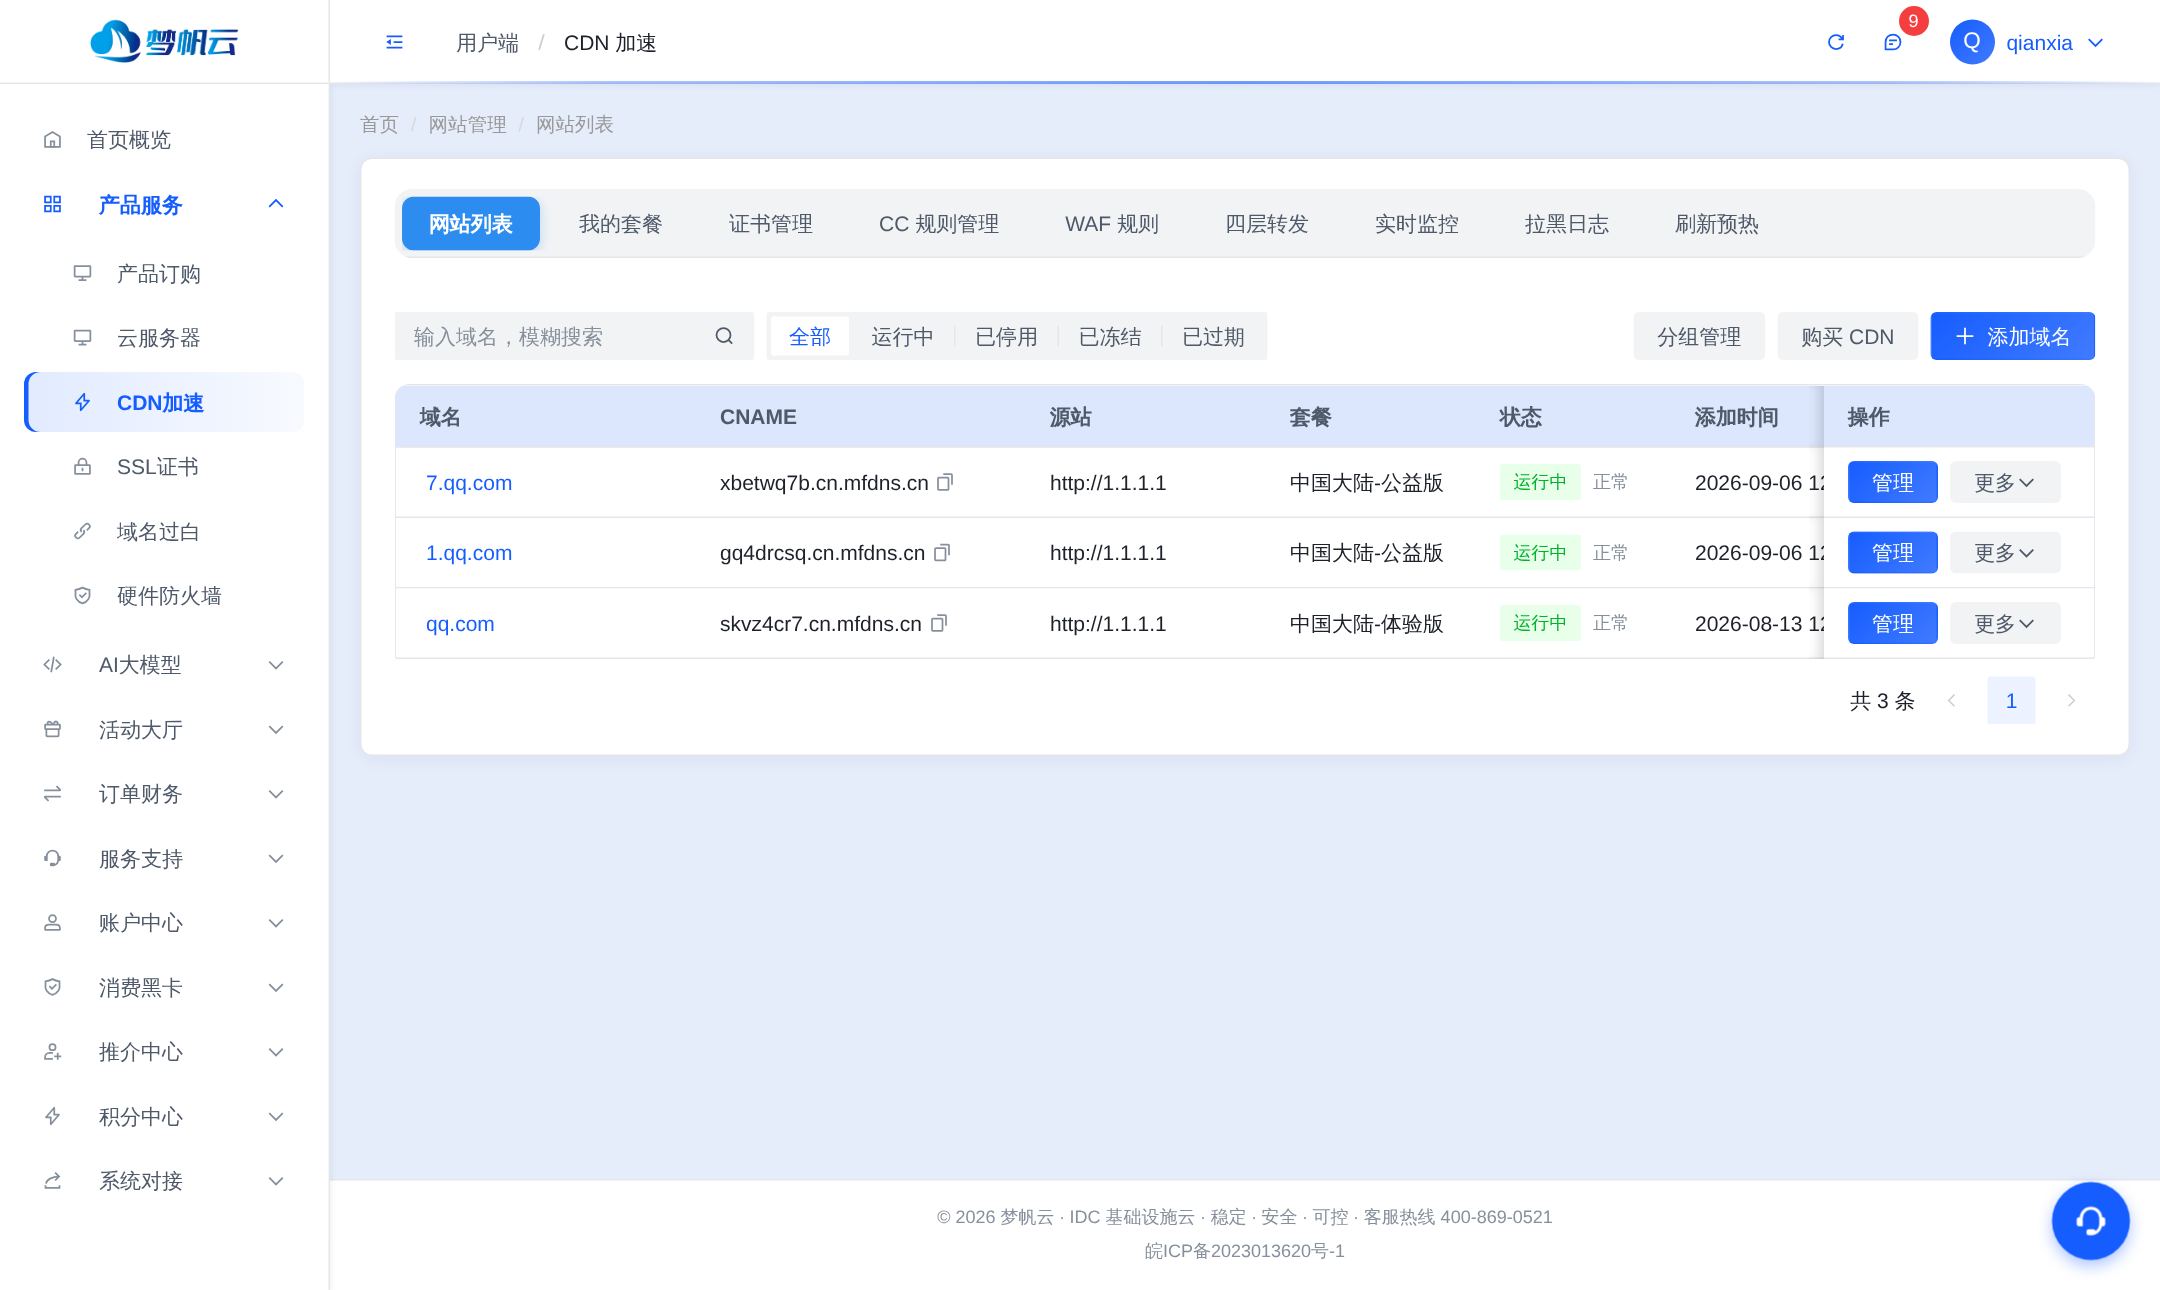This screenshot has height=1290, width=2160.
Task: Switch to the 网站列表 tab
Action: pyautogui.click(x=471, y=224)
